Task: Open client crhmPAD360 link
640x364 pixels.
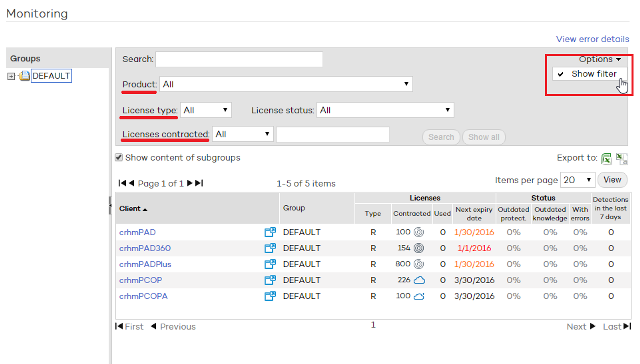Action: 145,248
